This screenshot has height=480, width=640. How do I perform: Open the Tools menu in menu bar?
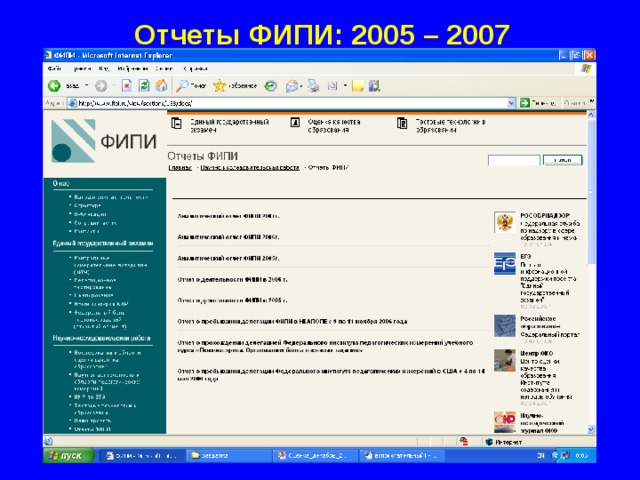pos(164,69)
